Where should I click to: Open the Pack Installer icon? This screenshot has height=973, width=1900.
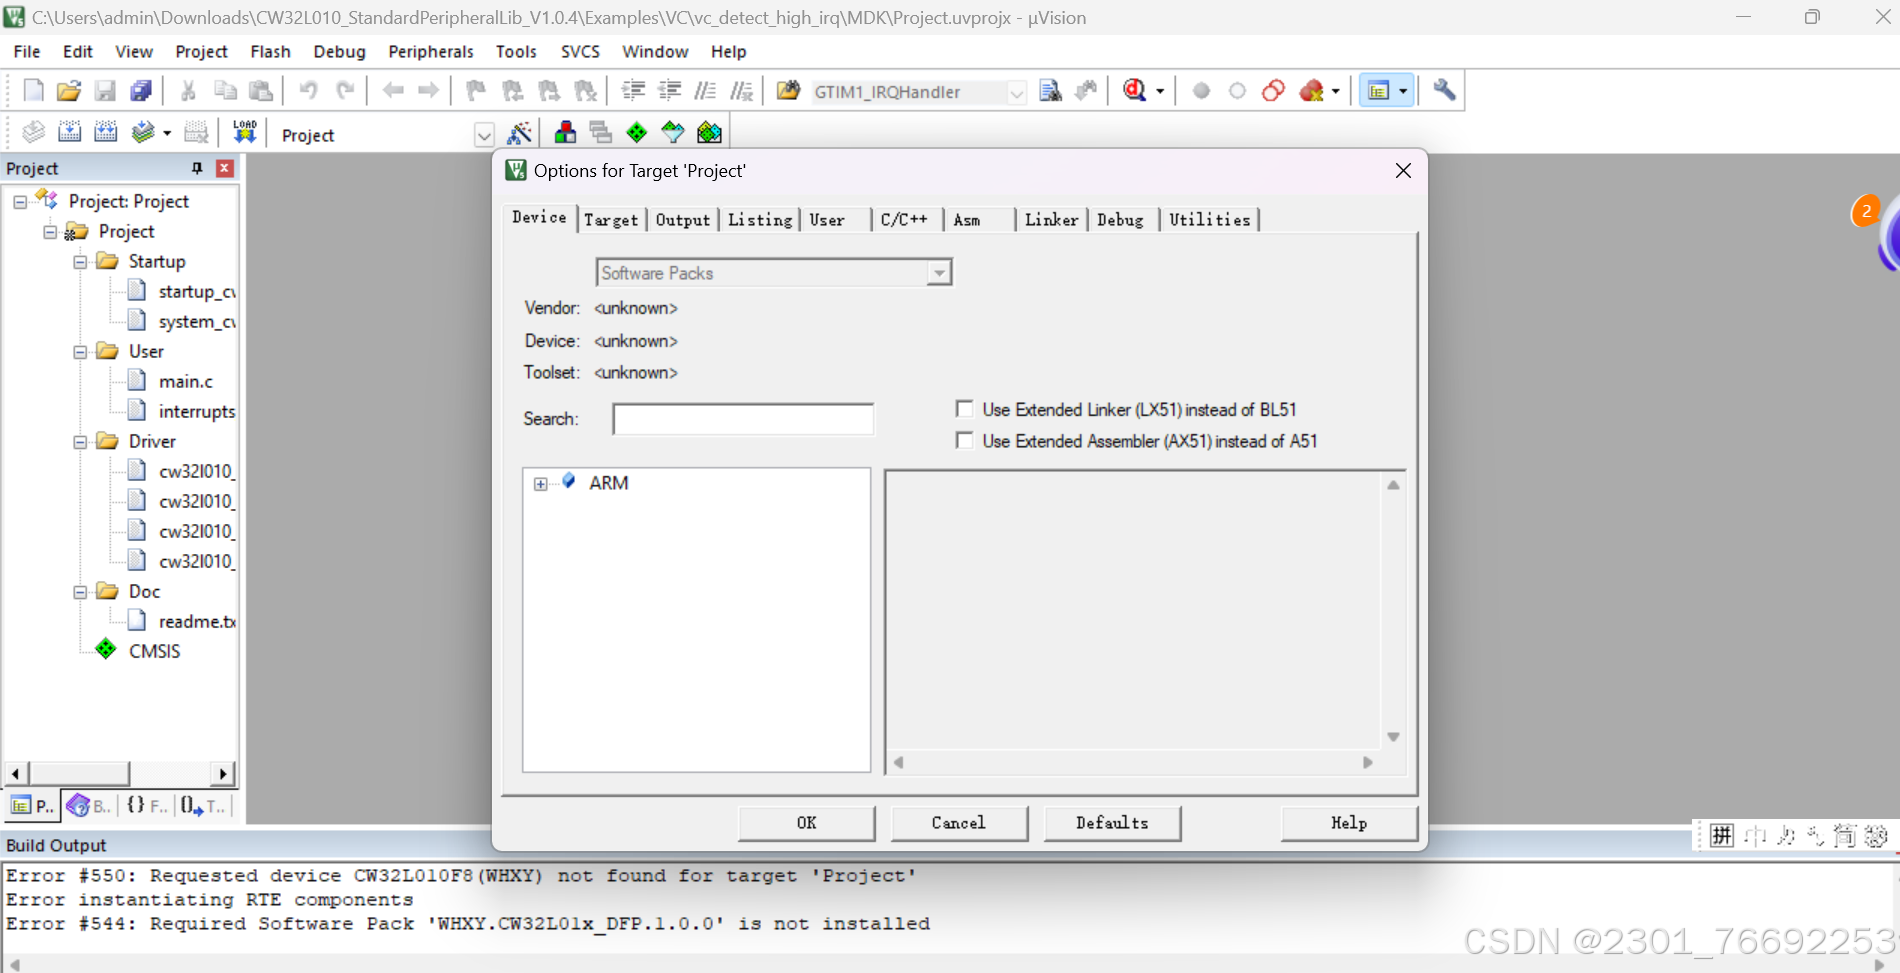click(709, 132)
